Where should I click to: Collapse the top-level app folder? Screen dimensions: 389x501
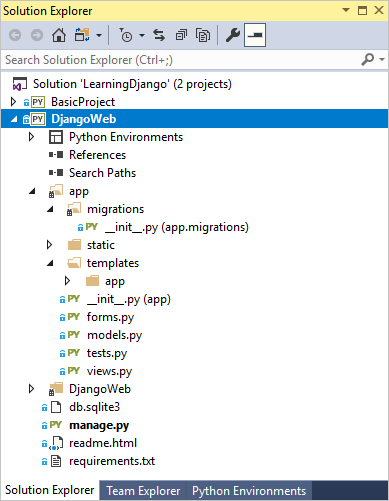pyautogui.click(x=32, y=191)
